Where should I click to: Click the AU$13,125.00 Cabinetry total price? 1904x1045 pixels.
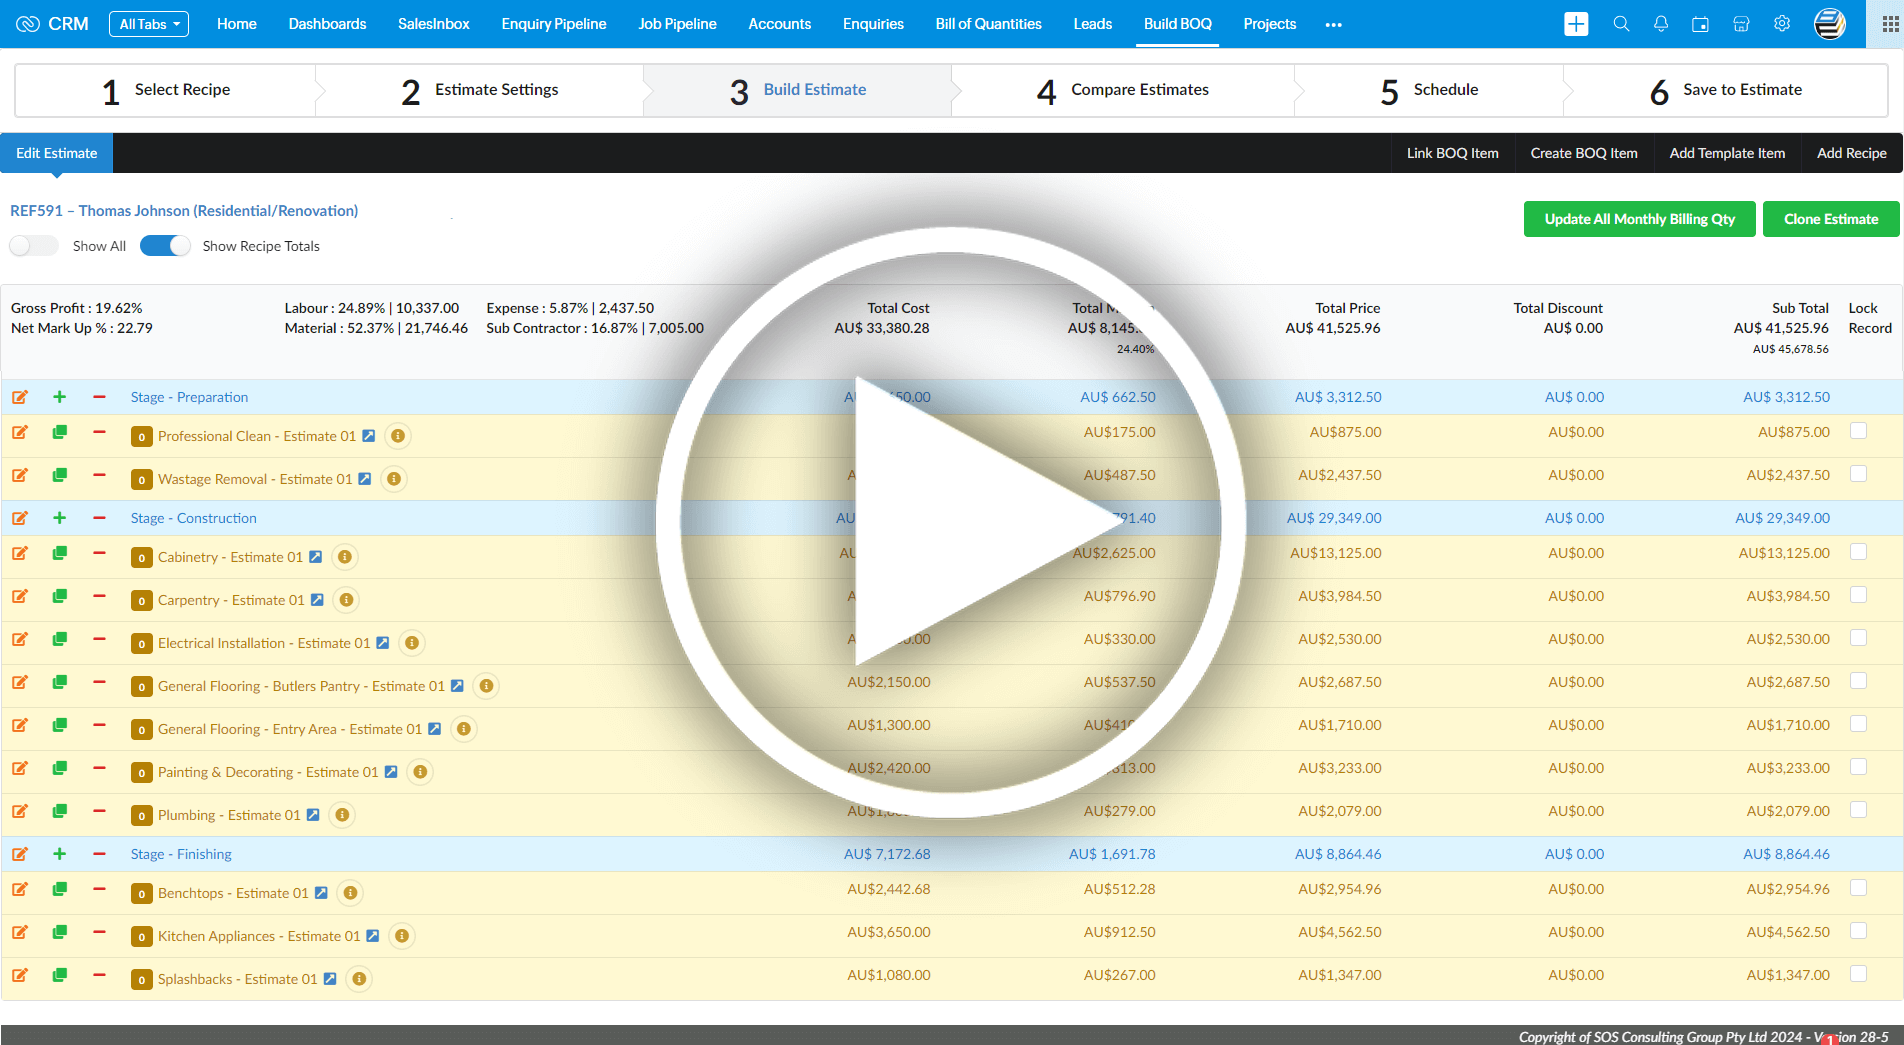(x=1336, y=553)
